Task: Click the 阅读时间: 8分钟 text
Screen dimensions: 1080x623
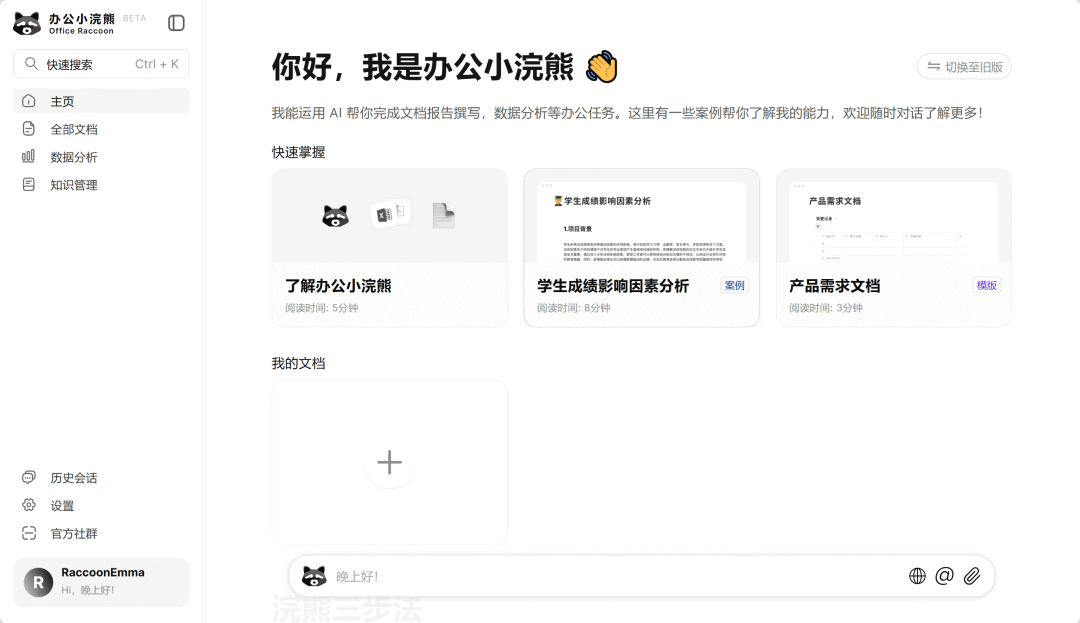Action: tap(574, 308)
